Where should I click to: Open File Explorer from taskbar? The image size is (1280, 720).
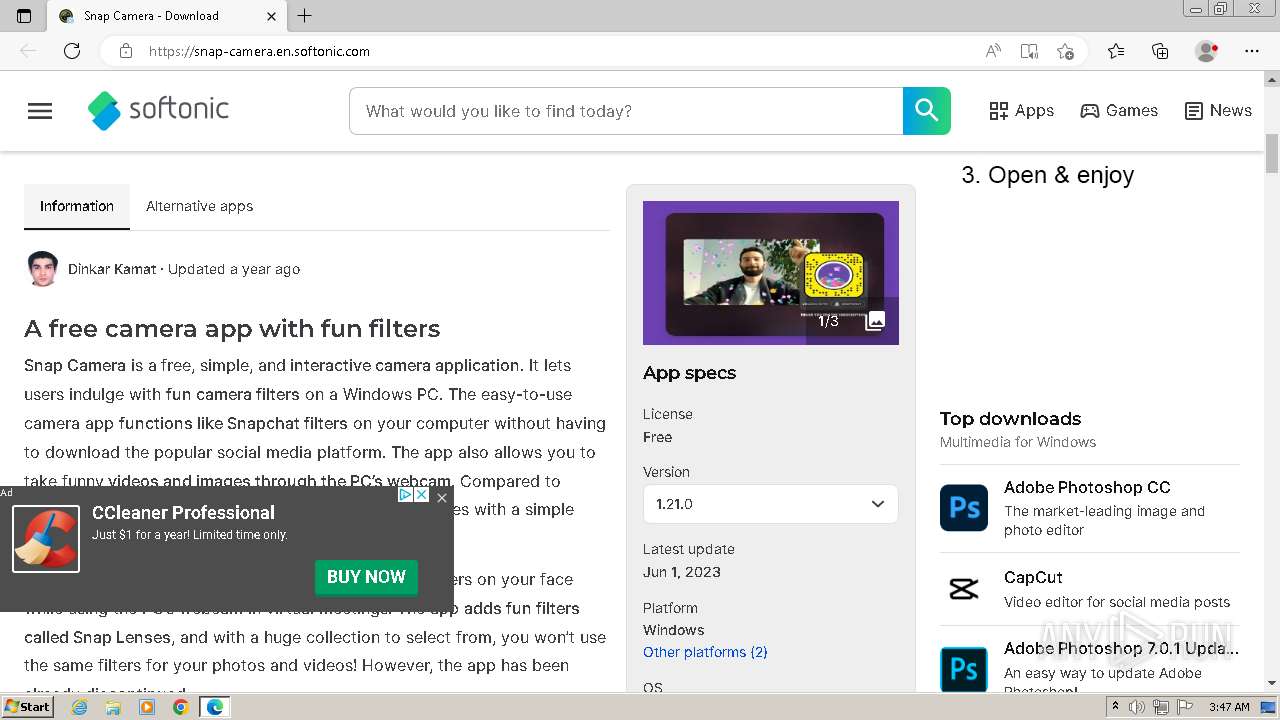113,707
